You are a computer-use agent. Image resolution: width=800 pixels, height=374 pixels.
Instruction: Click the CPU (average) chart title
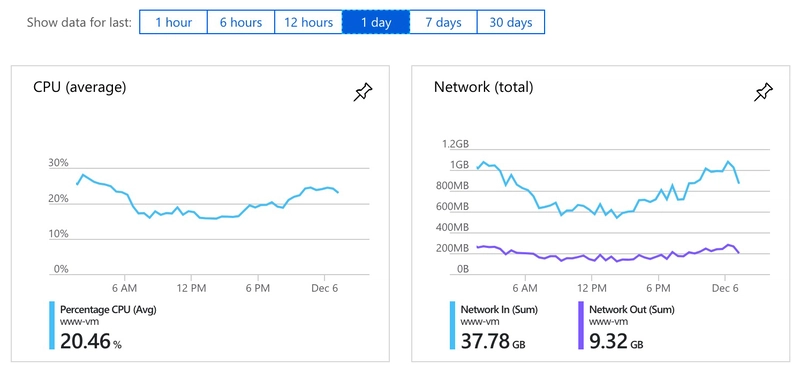80,87
